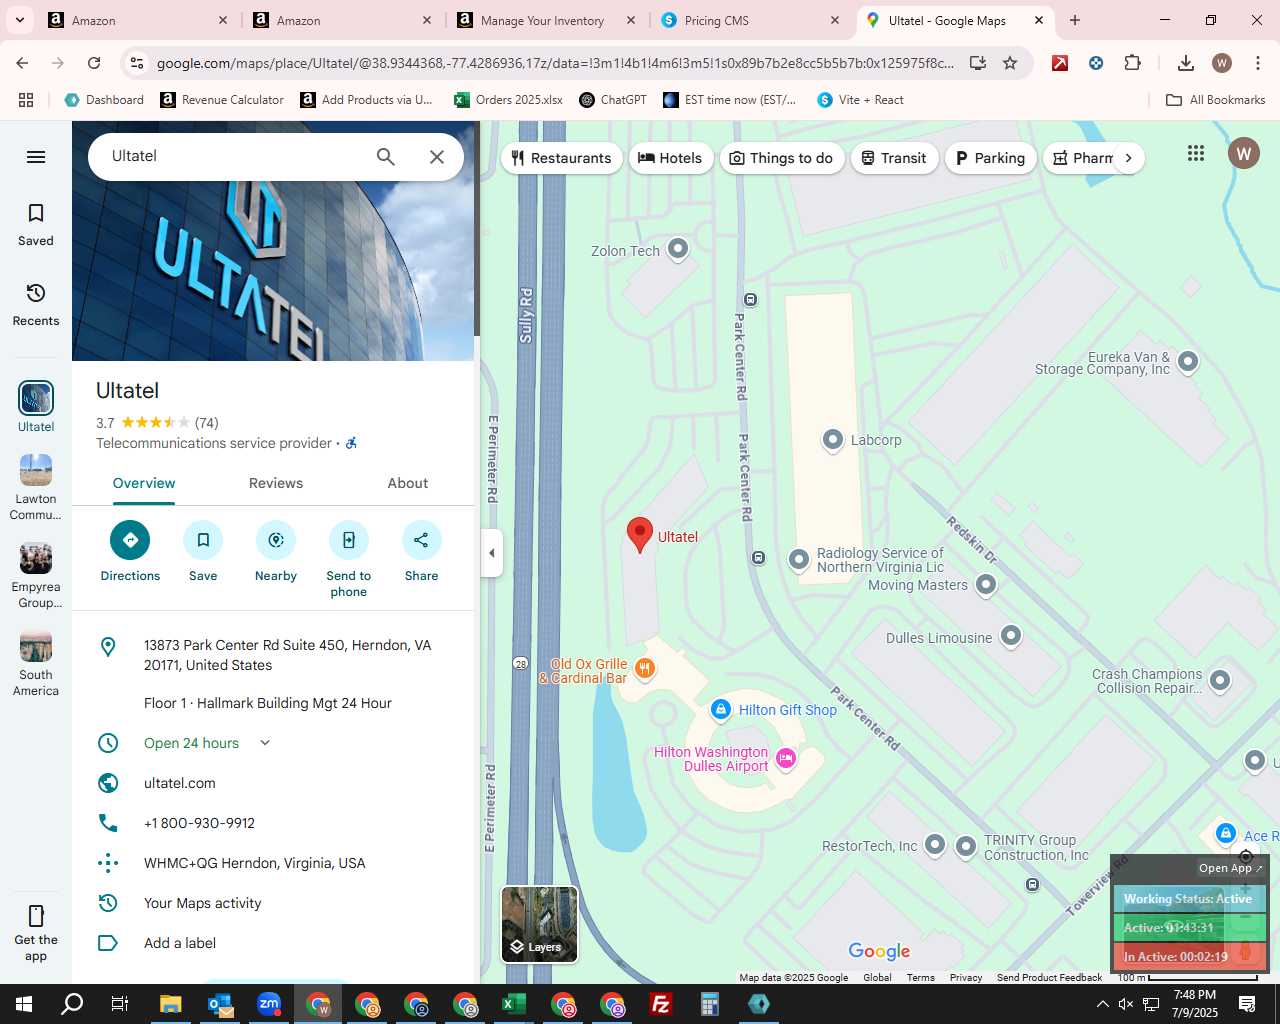The image size is (1280, 1024).
Task: Open All Bookmarks folder
Action: pyautogui.click(x=1216, y=100)
